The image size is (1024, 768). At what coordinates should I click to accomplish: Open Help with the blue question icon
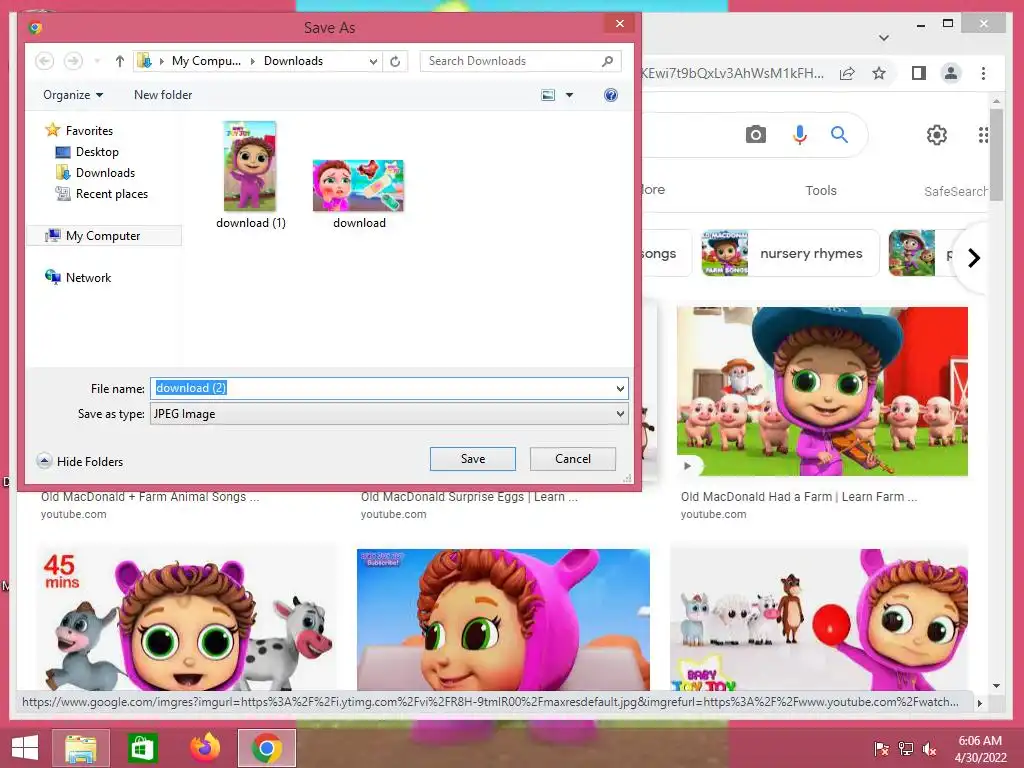tap(611, 95)
